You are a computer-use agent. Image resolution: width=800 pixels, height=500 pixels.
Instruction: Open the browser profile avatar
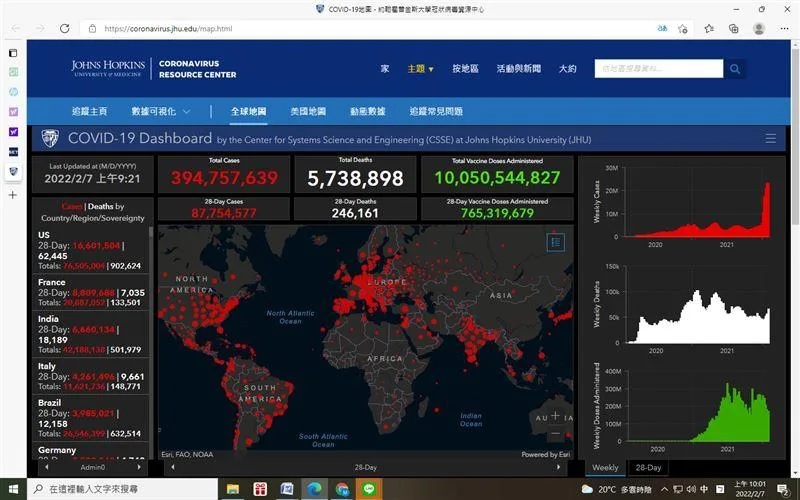click(x=759, y=29)
